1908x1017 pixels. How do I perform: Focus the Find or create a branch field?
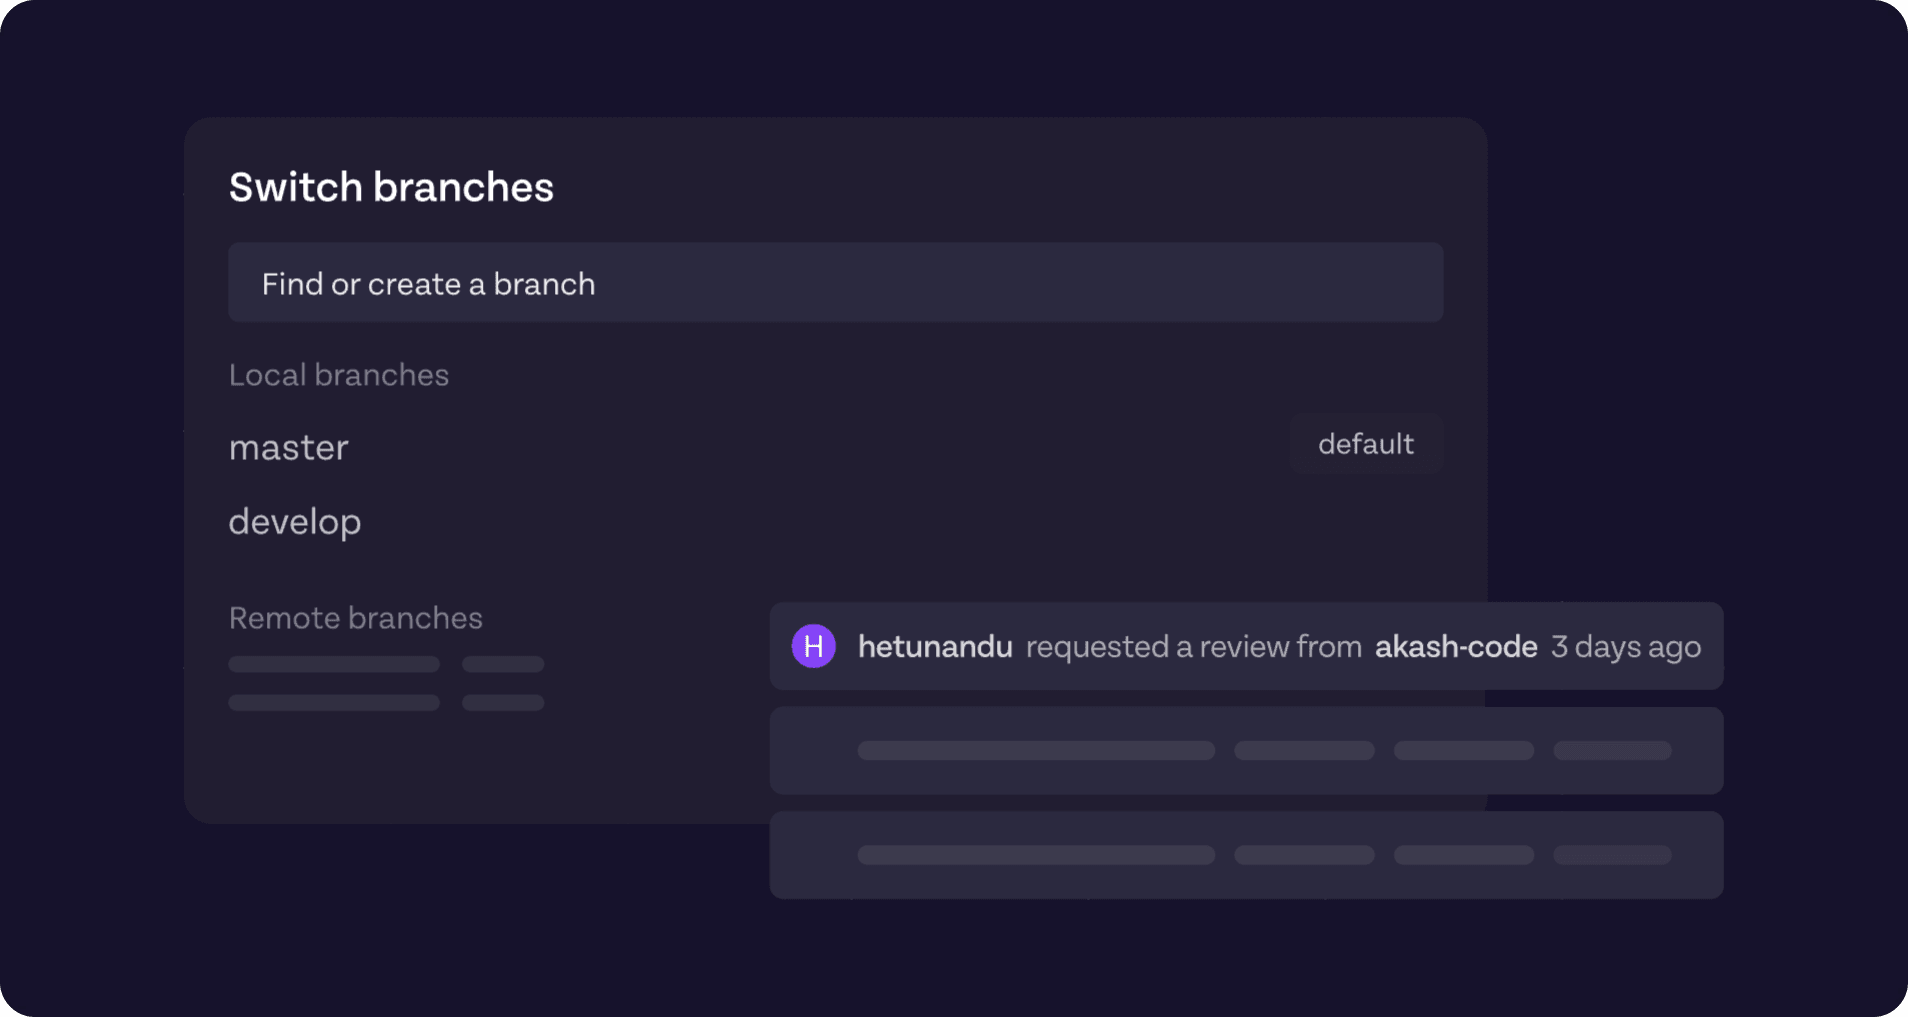(835, 283)
